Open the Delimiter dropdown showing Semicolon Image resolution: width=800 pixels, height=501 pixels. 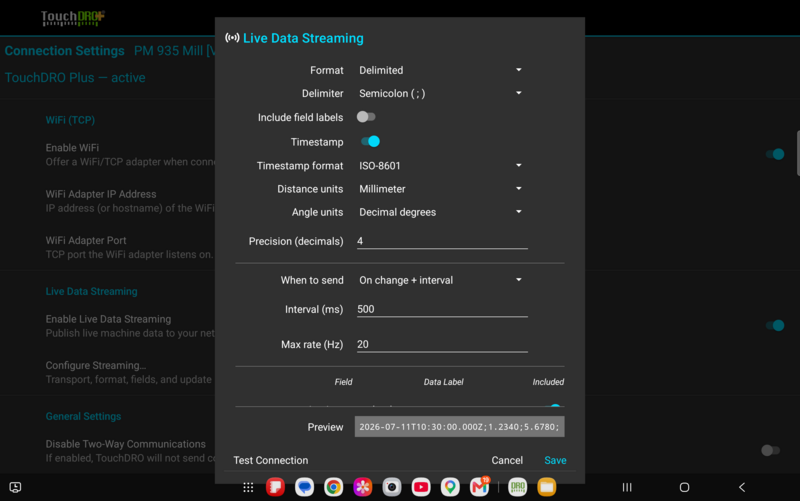point(441,93)
